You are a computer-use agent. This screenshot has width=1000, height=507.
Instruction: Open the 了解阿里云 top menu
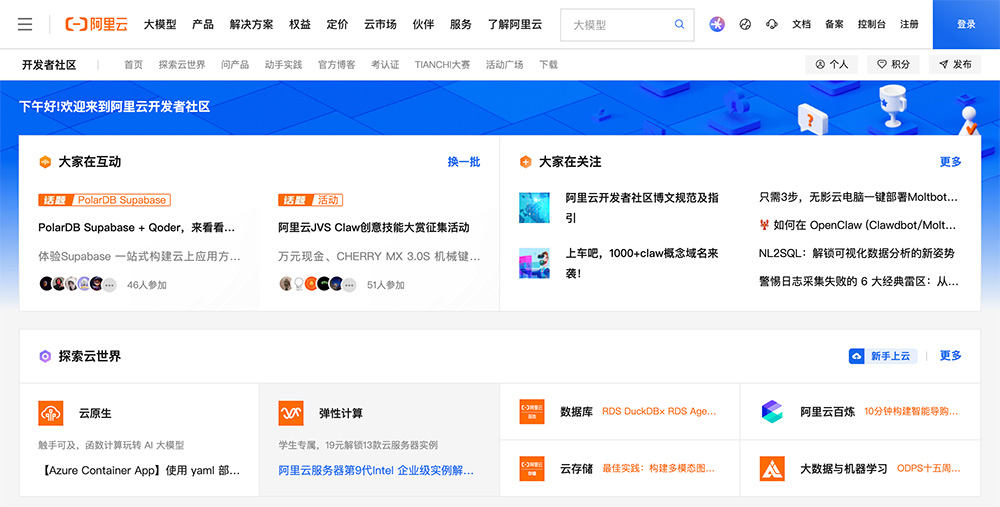click(515, 24)
